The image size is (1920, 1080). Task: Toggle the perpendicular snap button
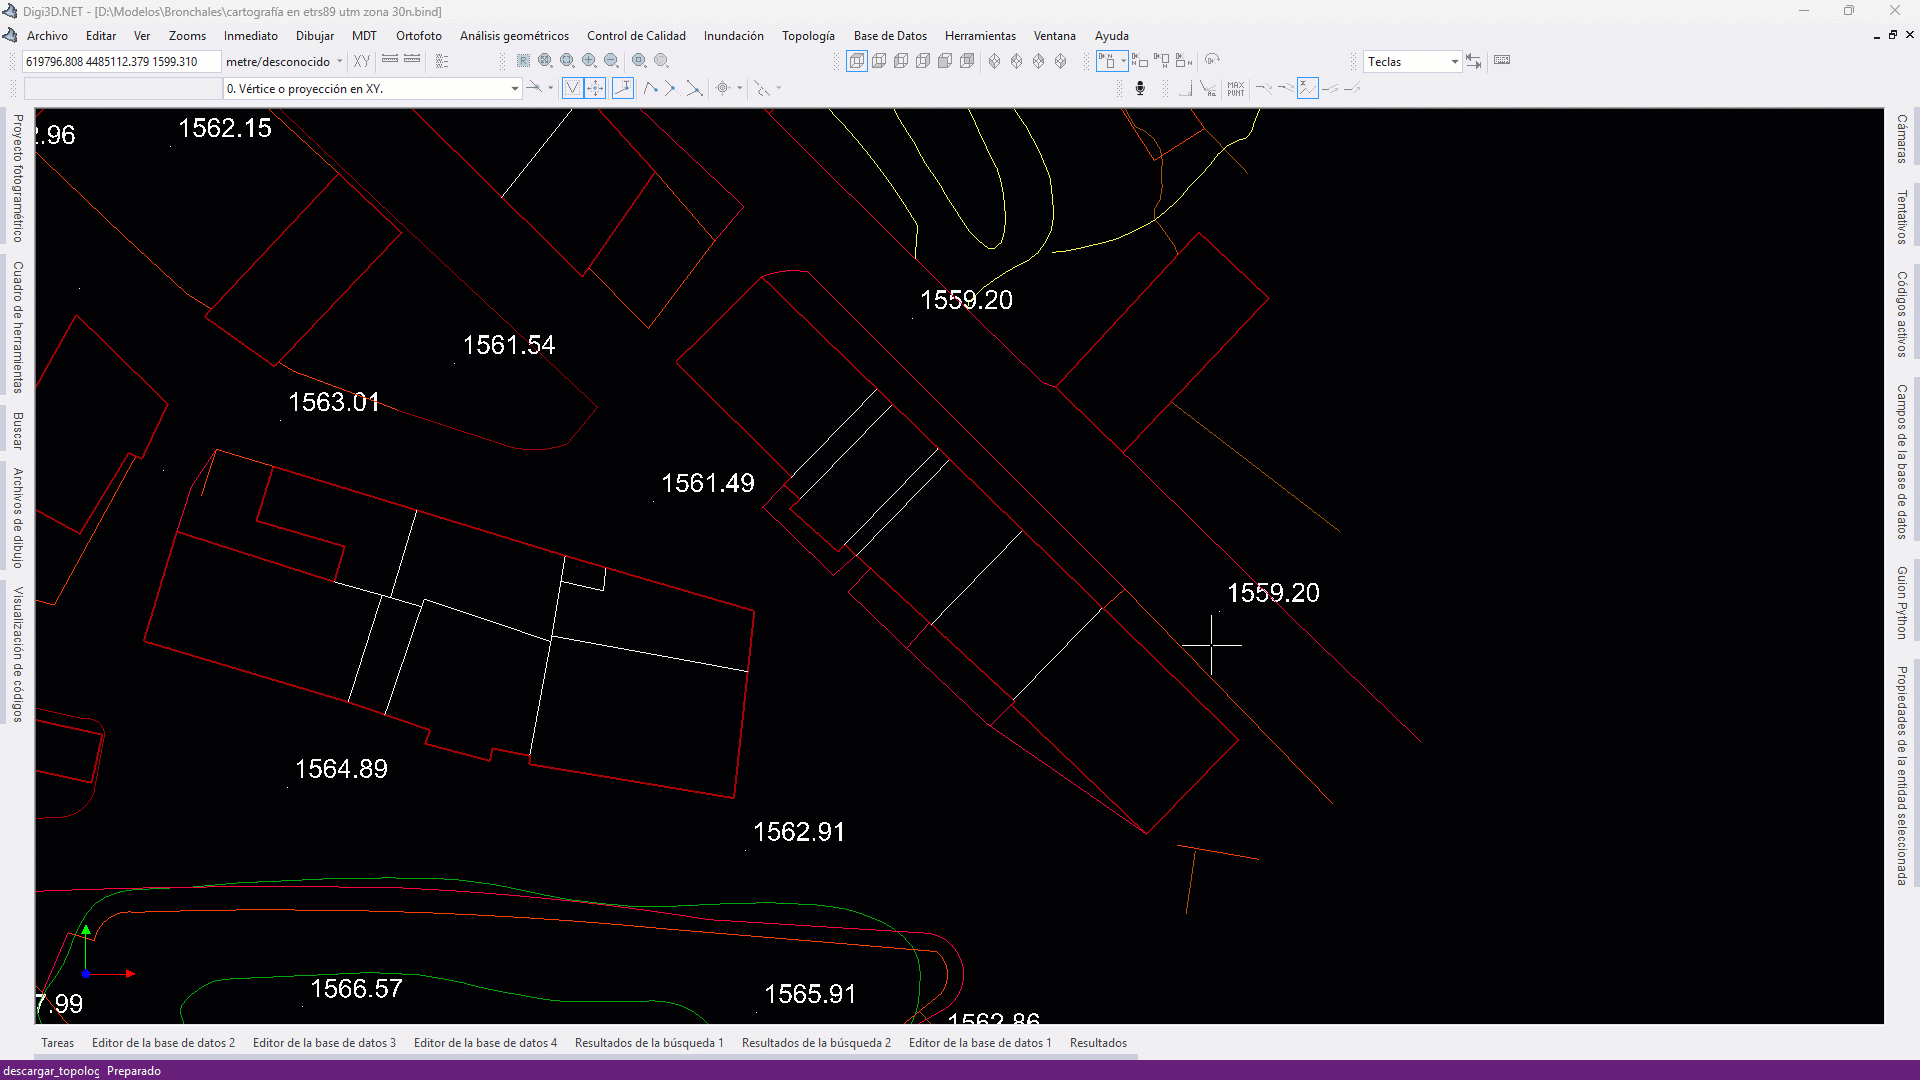(623, 88)
